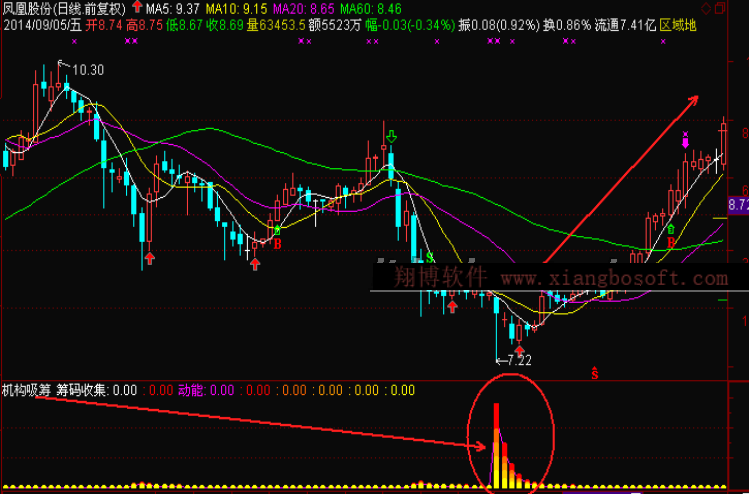Select the MA20: 8.65 indicator label
The width and height of the screenshot is (749, 494).
(303, 9)
